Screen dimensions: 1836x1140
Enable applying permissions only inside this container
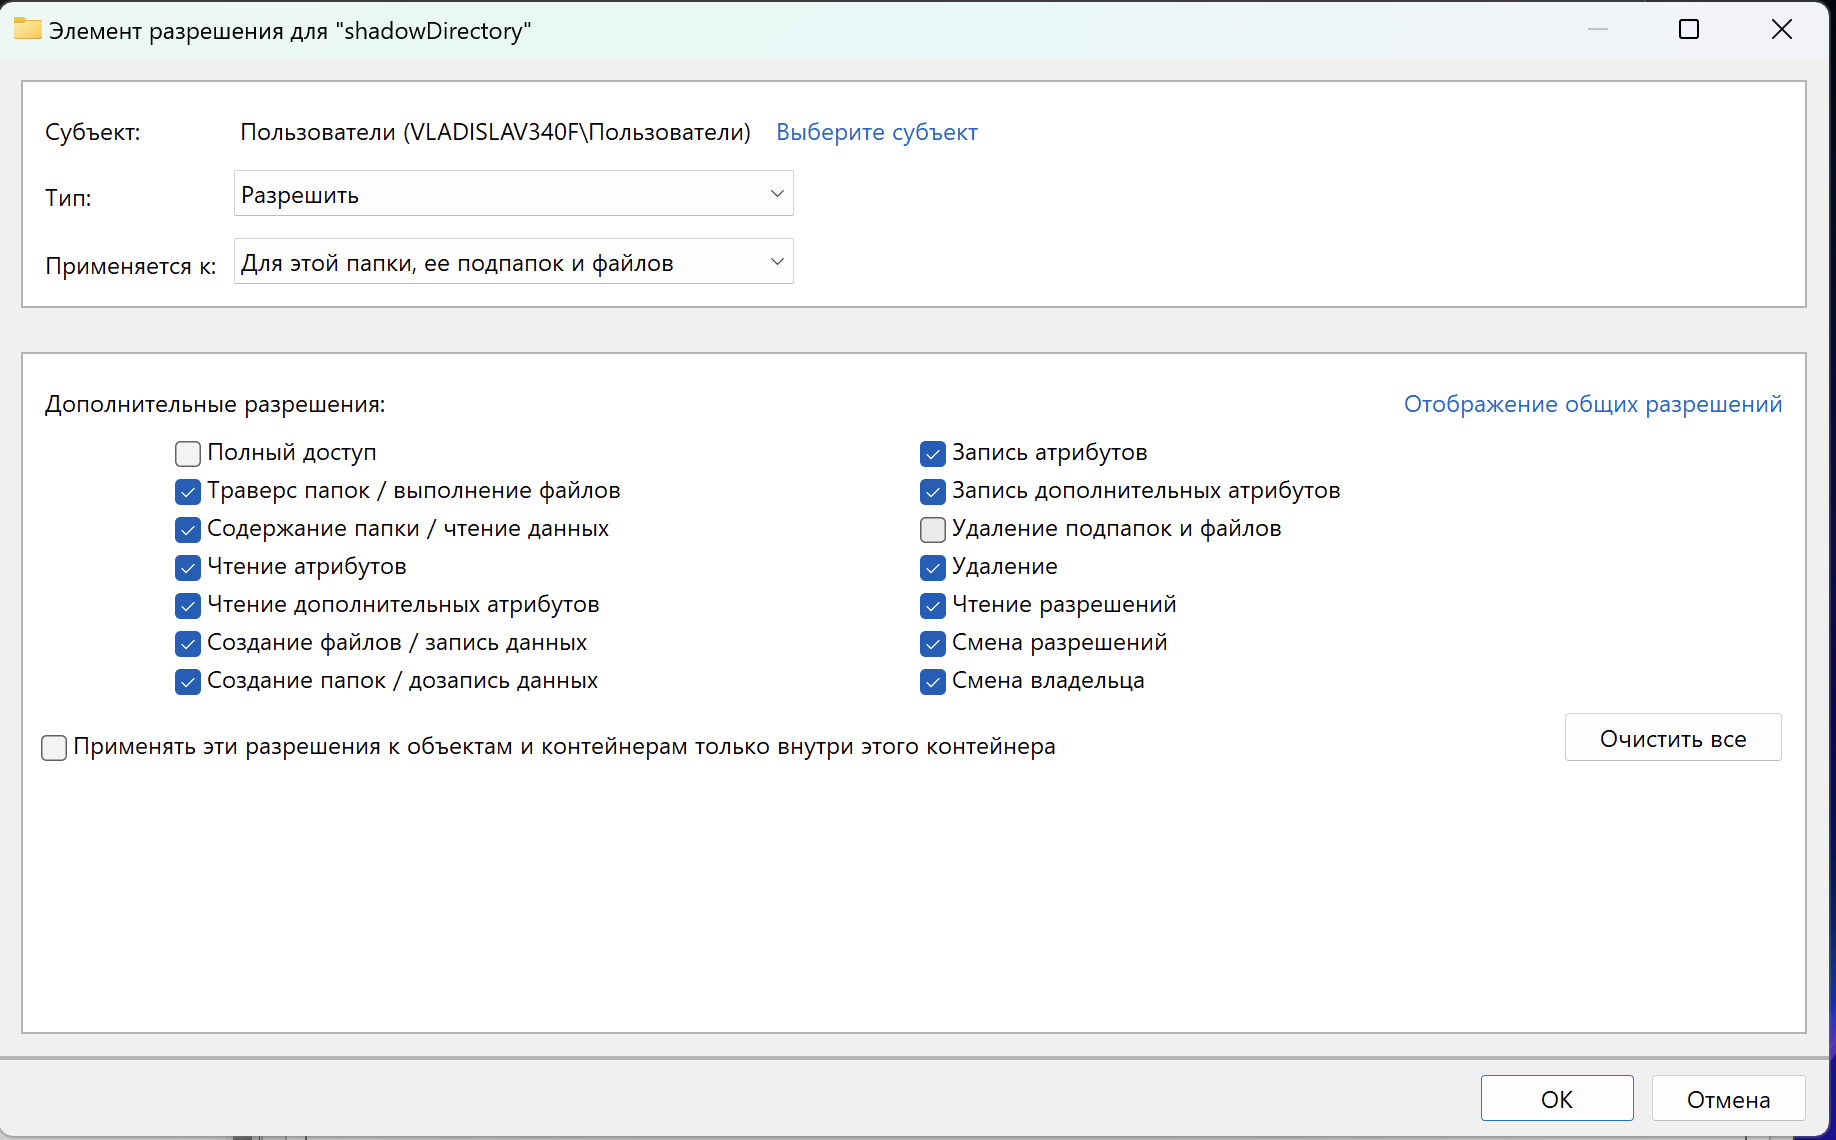pyautogui.click(x=55, y=748)
